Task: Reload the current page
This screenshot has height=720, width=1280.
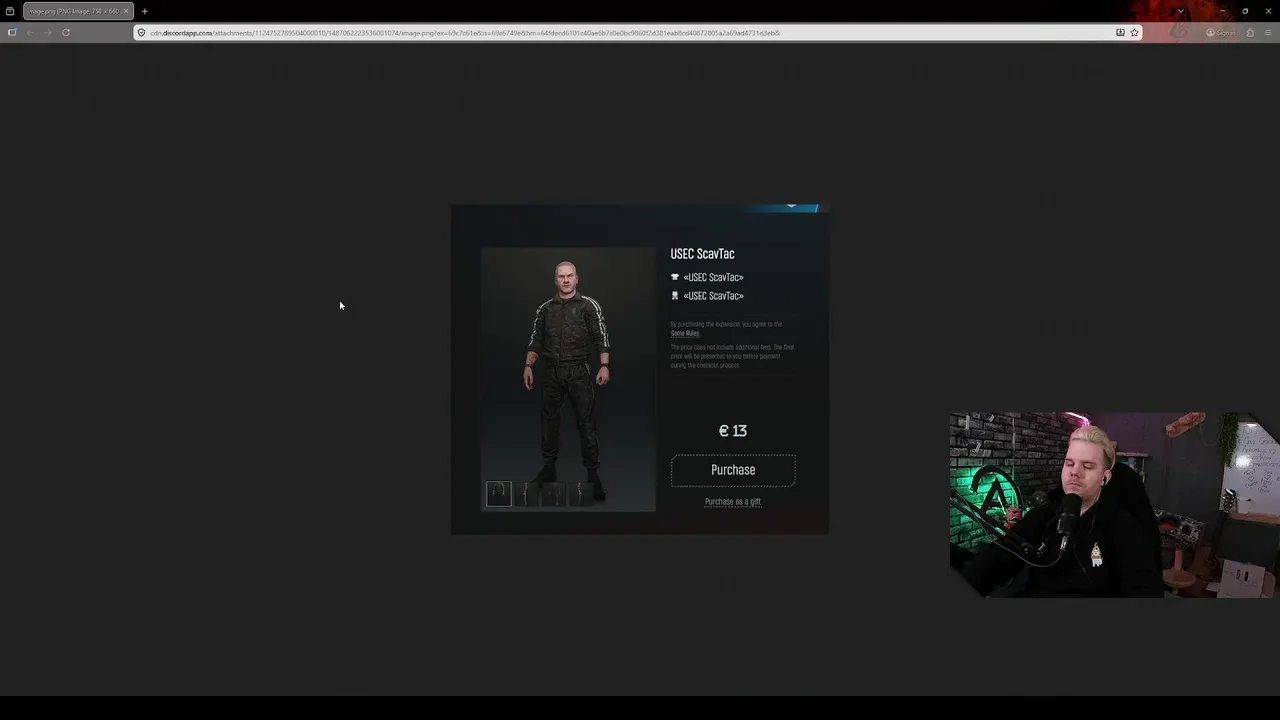Action: point(66,32)
